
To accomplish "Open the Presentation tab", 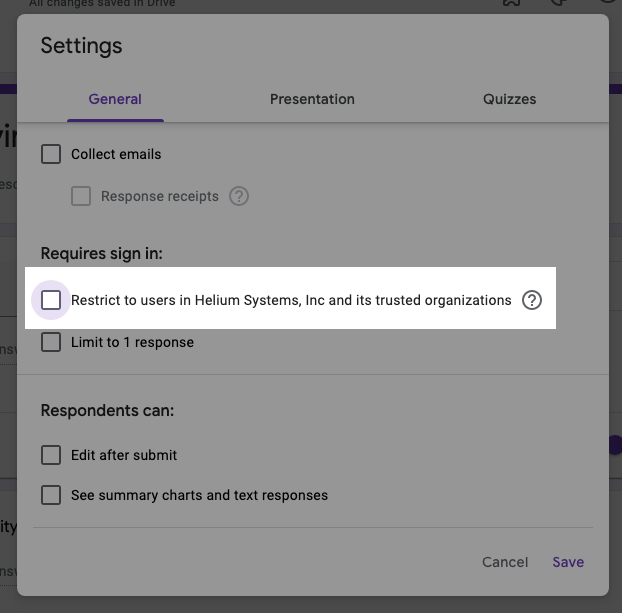I will pyautogui.click(x=312, y=99).
